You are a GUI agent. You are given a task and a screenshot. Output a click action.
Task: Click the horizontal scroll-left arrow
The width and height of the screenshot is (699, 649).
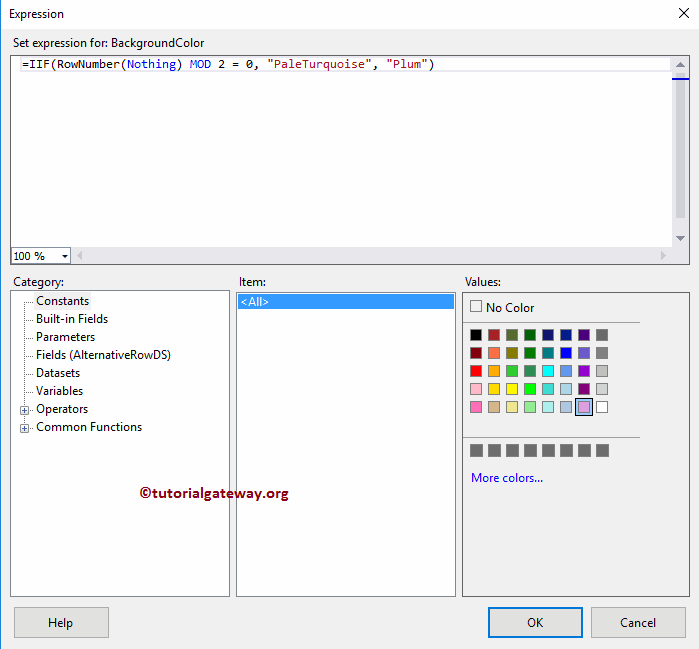(x=79, y=255)
